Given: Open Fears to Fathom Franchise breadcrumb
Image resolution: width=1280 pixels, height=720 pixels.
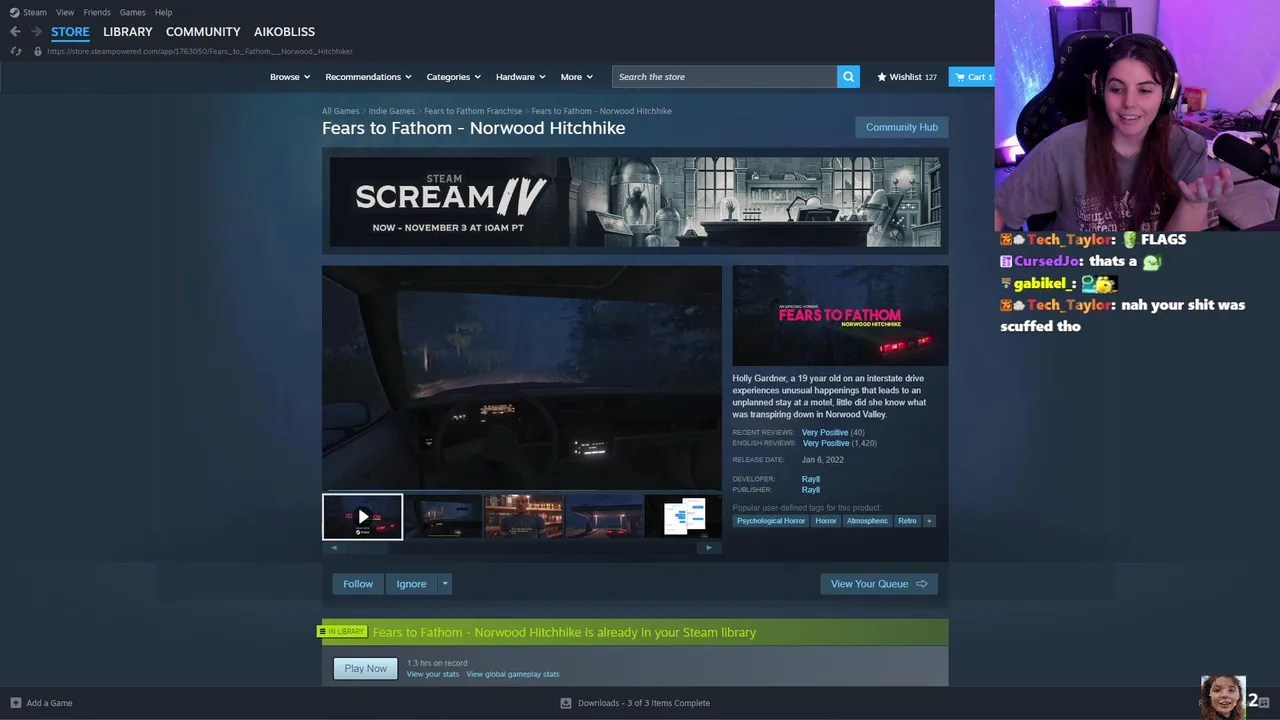Looking at the screenshot, I should [473, 111].
